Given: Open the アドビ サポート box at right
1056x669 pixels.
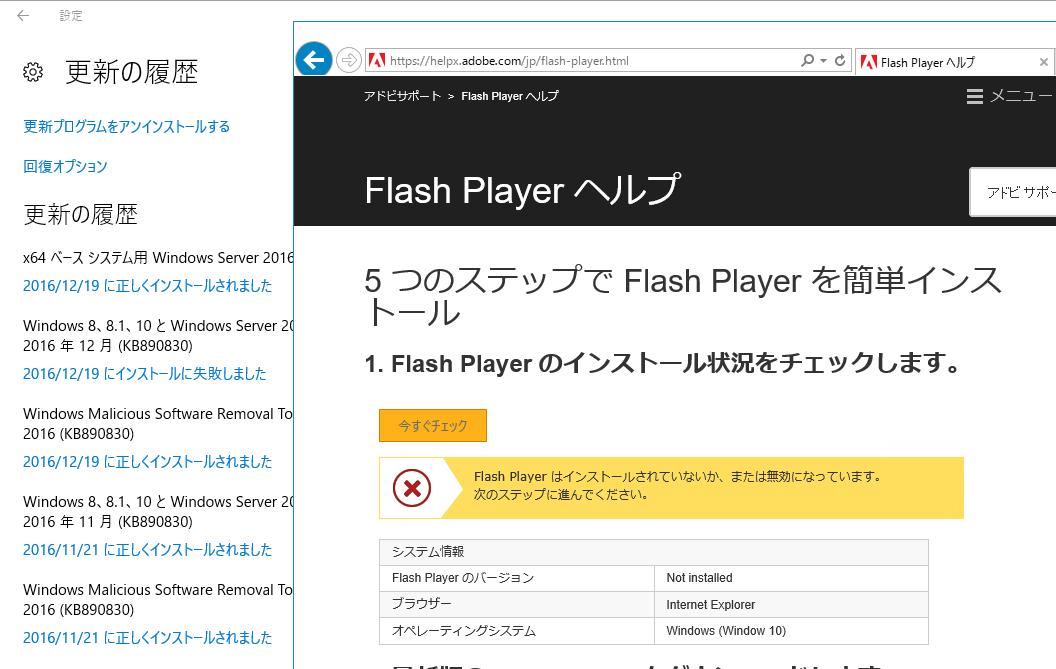Looking at the screenshot, I should click(1013, 193).
